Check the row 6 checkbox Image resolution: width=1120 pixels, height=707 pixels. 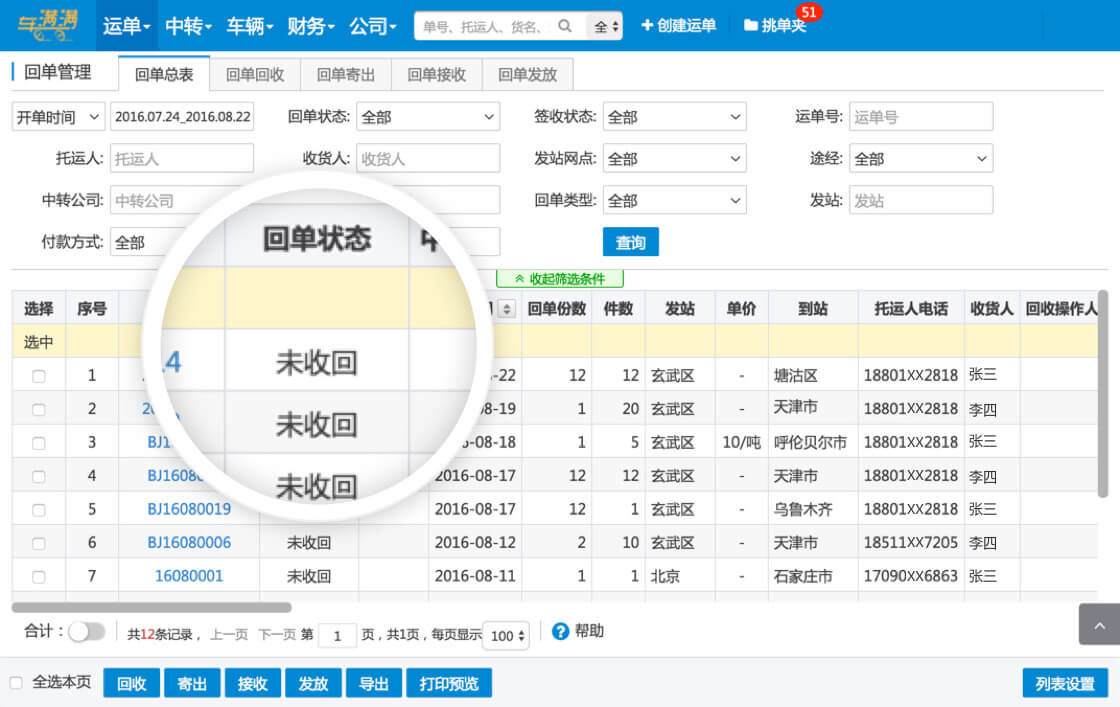click(x=39, y=543)
